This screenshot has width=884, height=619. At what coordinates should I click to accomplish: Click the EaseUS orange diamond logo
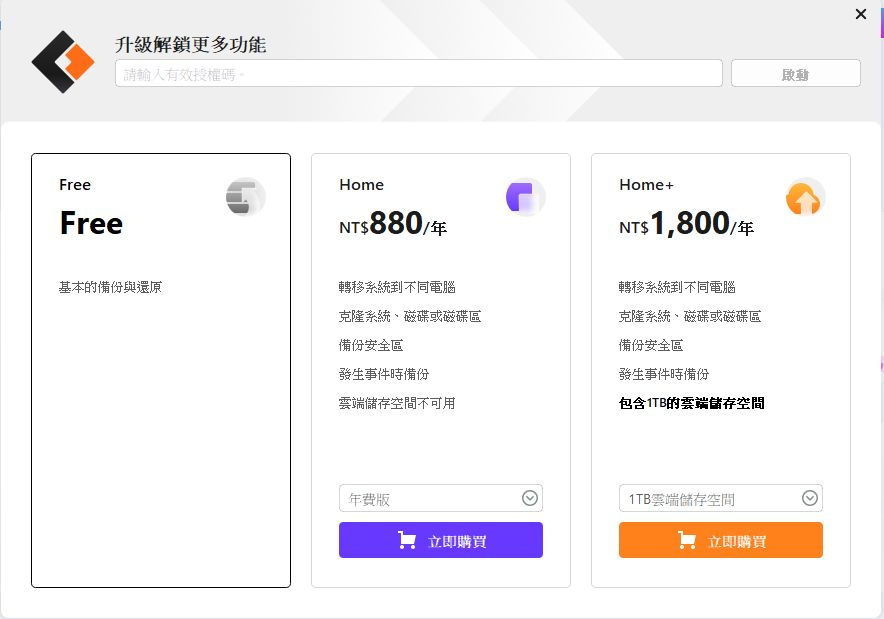tap(63, 62)
